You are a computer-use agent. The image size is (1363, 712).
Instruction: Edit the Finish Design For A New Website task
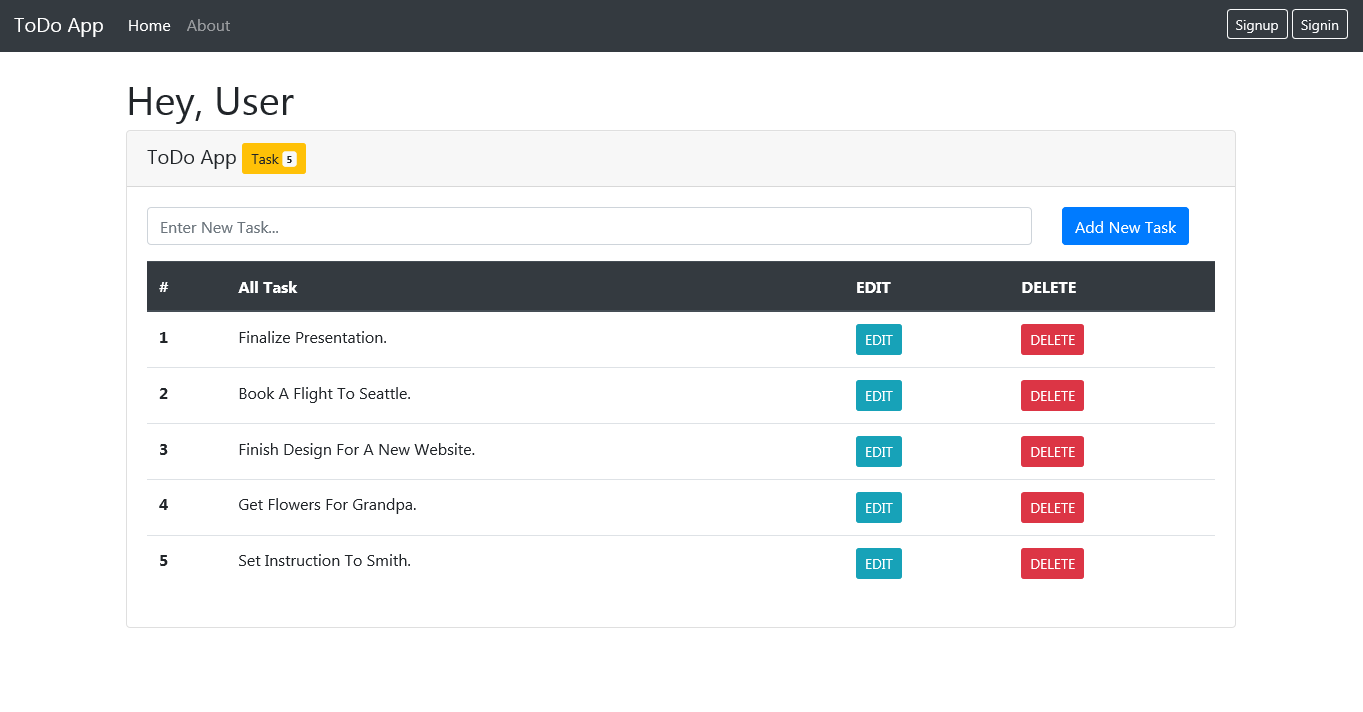(879, 452)
